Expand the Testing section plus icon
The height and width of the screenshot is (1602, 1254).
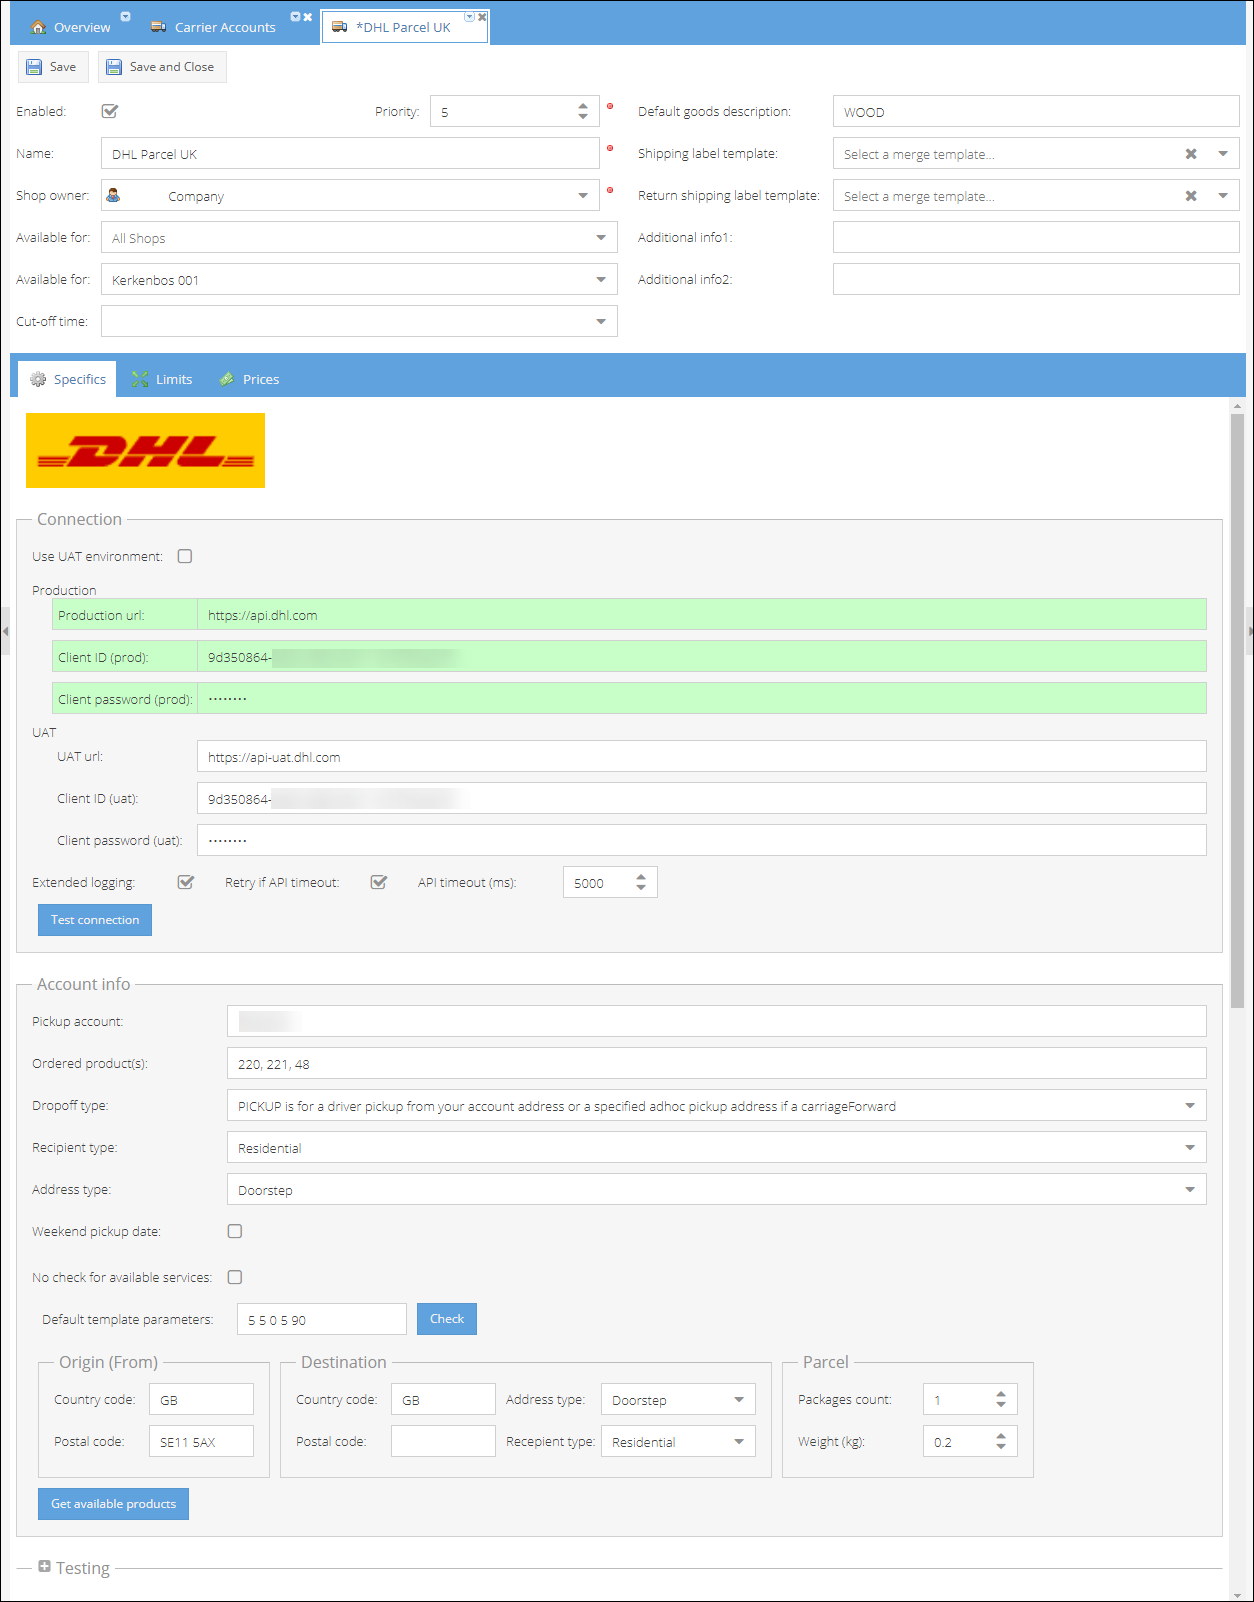pos(44,1566)
